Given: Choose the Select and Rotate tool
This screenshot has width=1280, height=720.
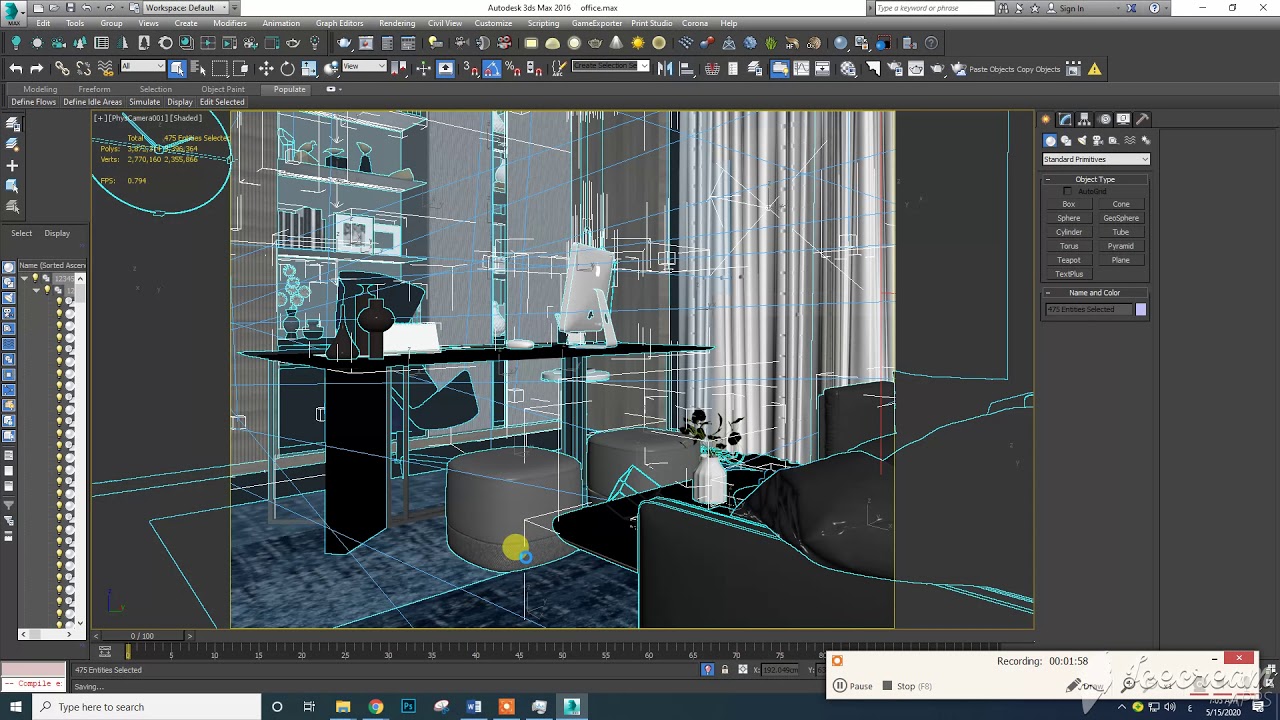Looking at the screenshot, I should 288,69.
